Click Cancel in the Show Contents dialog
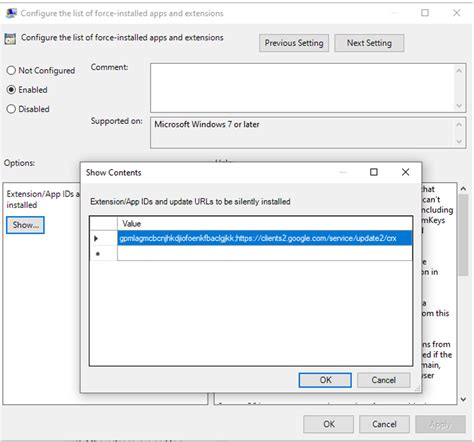Screen dimensions: 474x442 (384, 380)
